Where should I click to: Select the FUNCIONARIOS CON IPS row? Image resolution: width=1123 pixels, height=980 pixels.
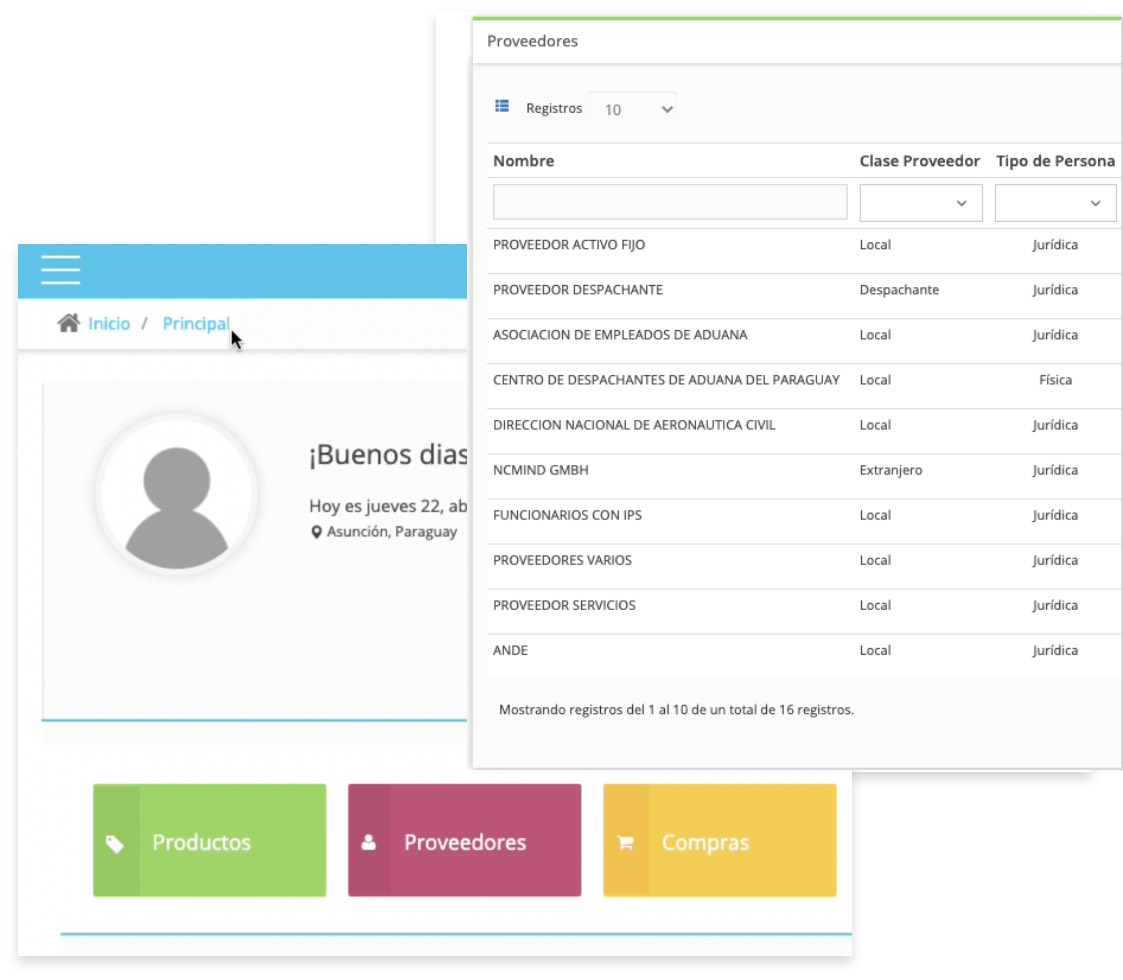804,522
